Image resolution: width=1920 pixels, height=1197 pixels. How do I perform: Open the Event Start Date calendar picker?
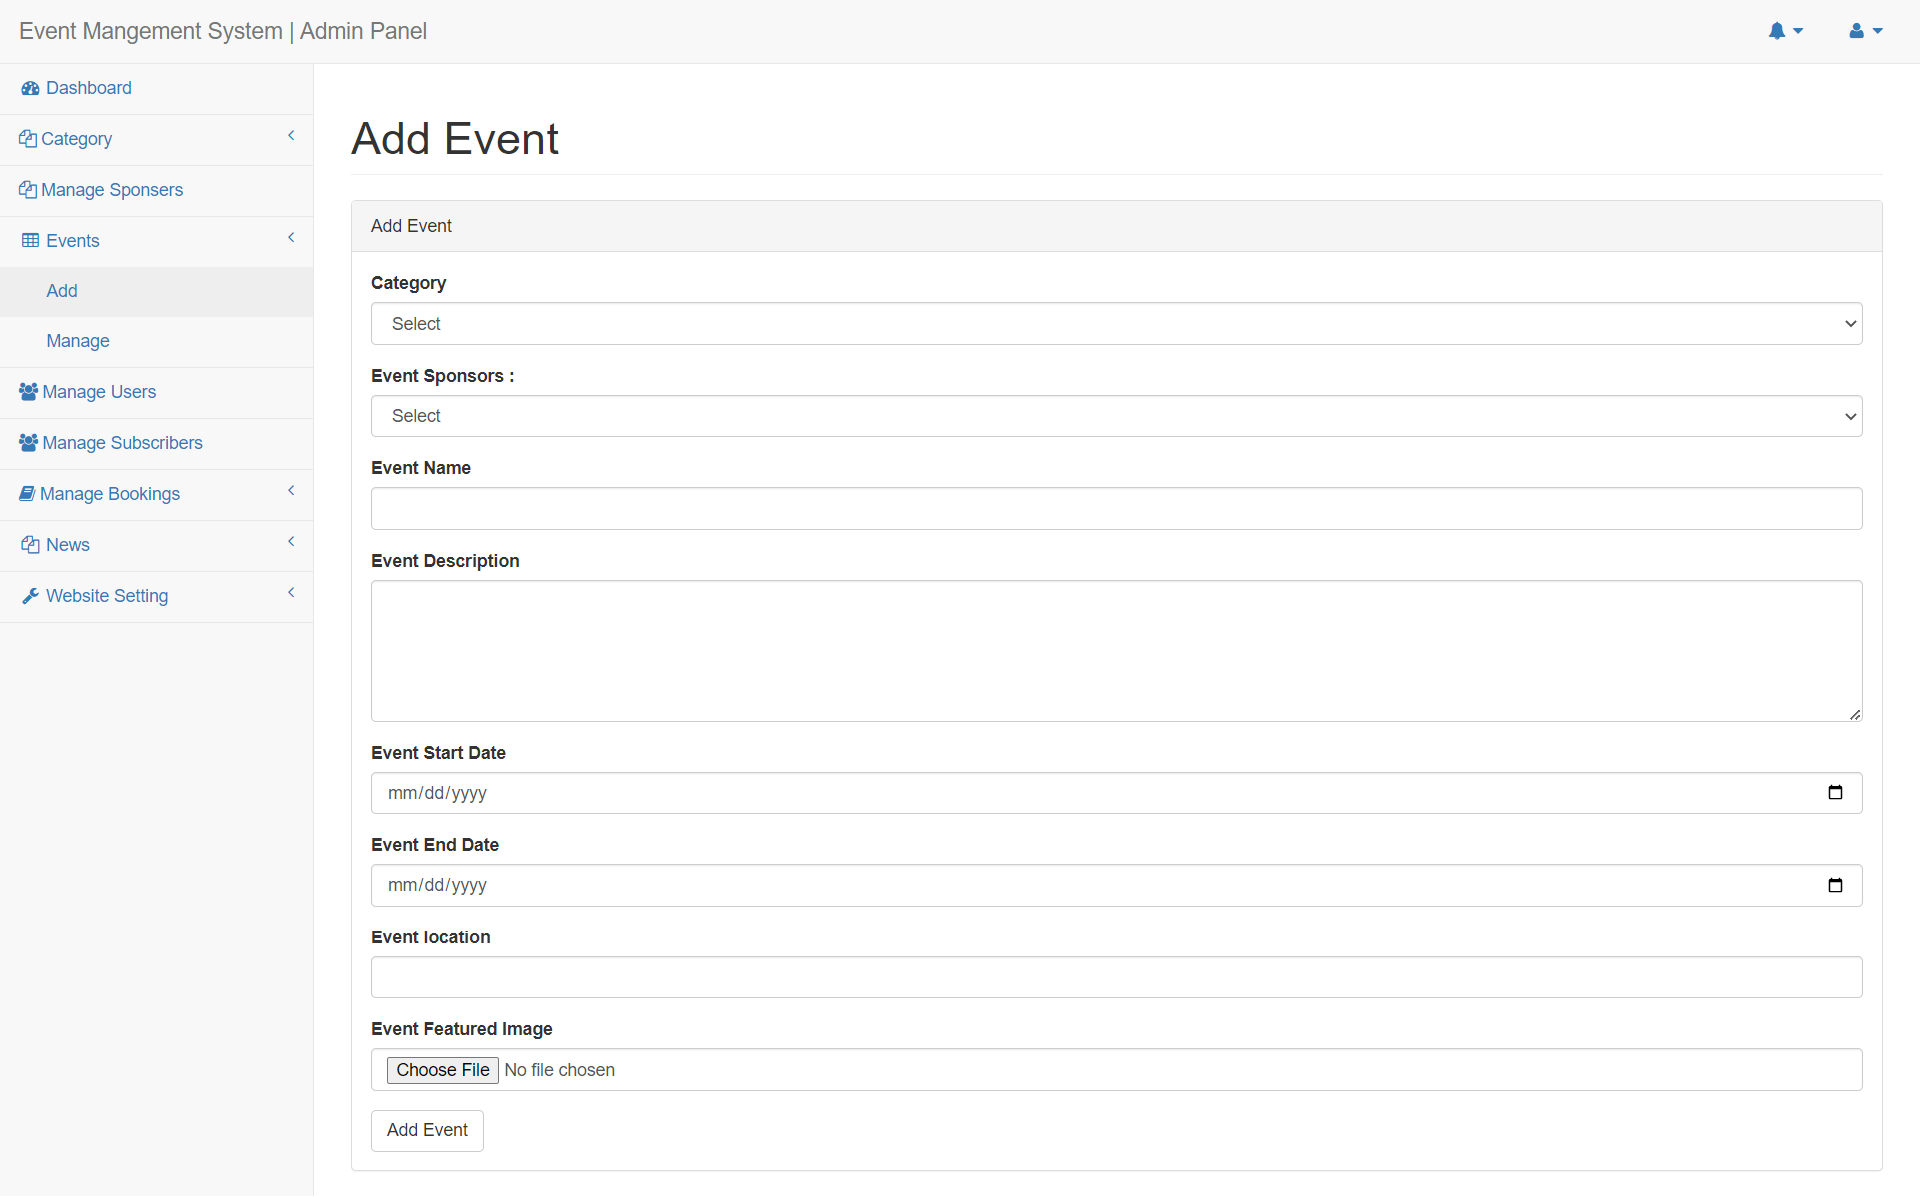(1835, 792)
